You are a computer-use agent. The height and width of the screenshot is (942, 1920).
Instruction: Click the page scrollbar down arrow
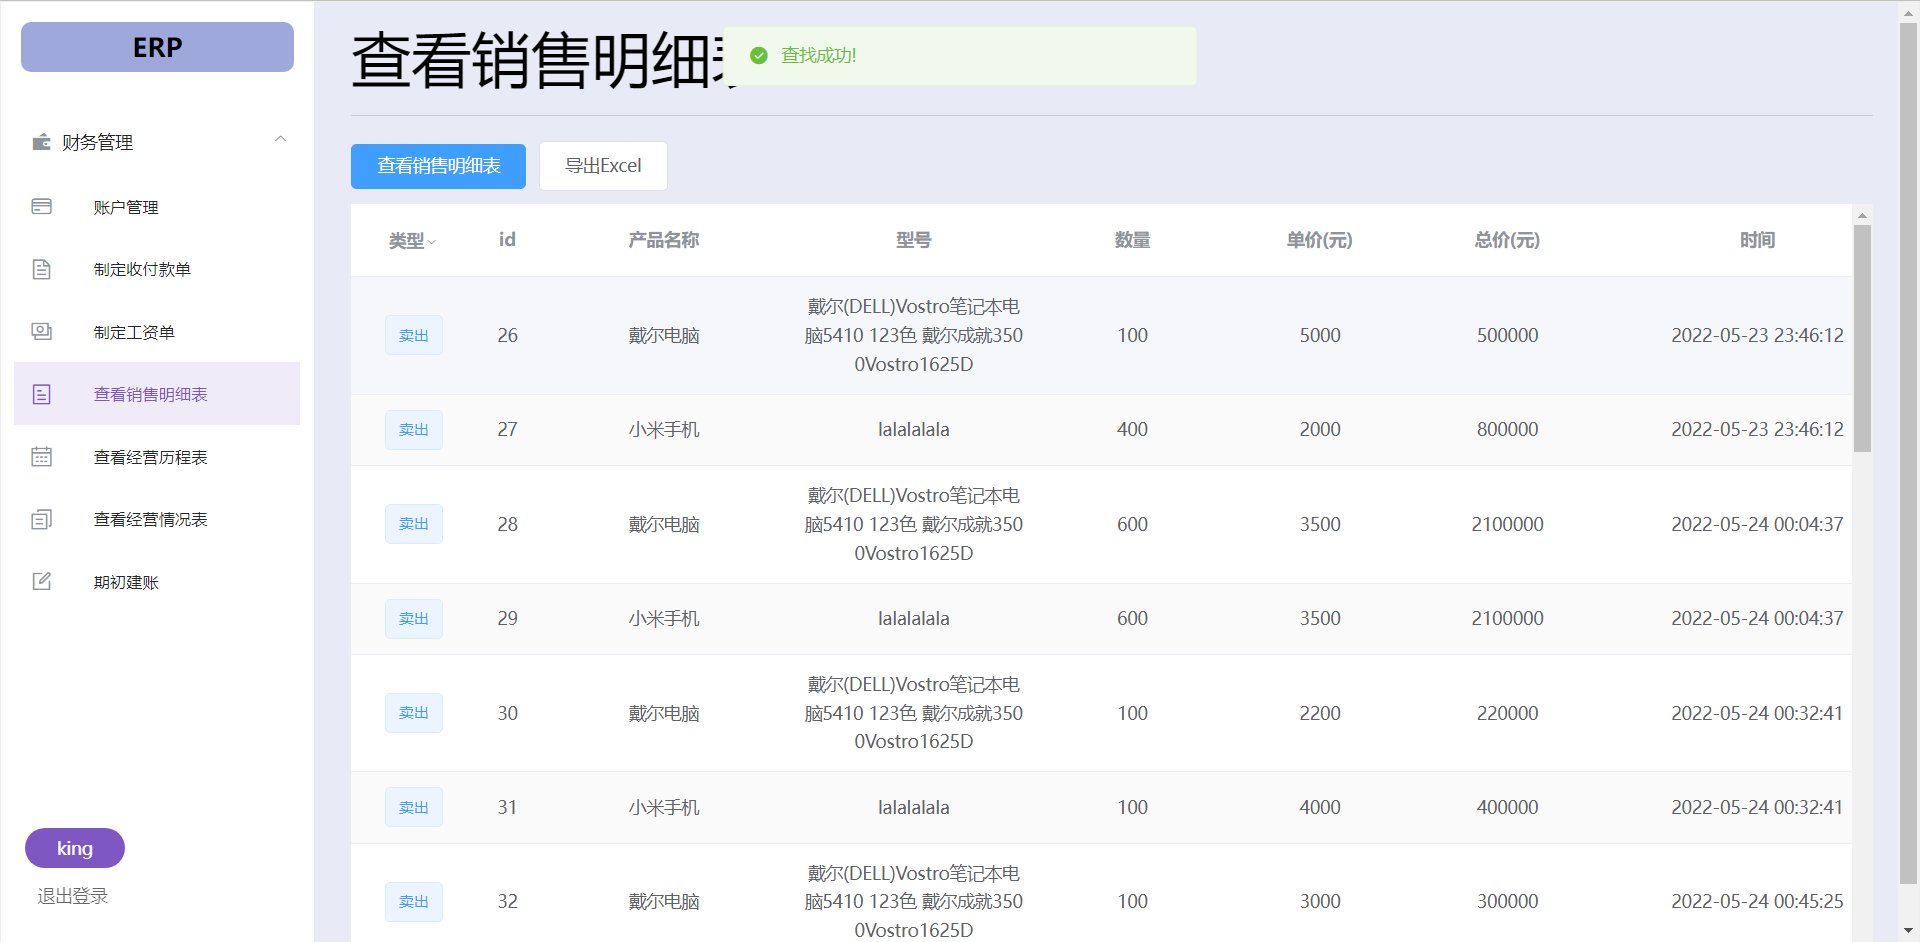click(x=1908, y=930)
